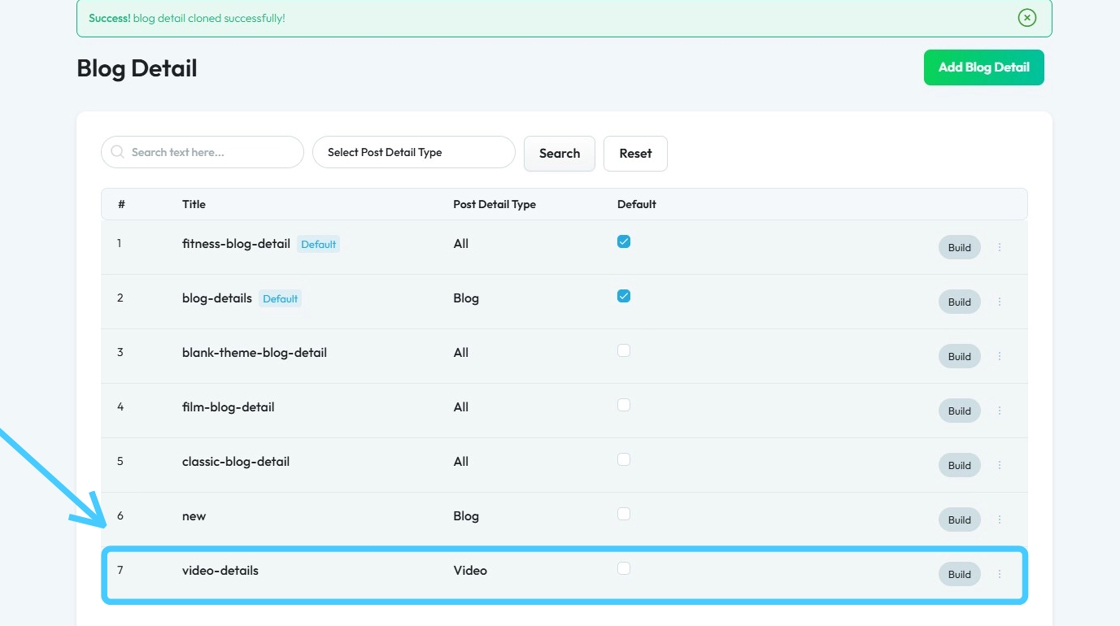Open the three-dot menu for film-blog-detail
This screenshot has width=1120, height=626.
[x=999, y=411]
